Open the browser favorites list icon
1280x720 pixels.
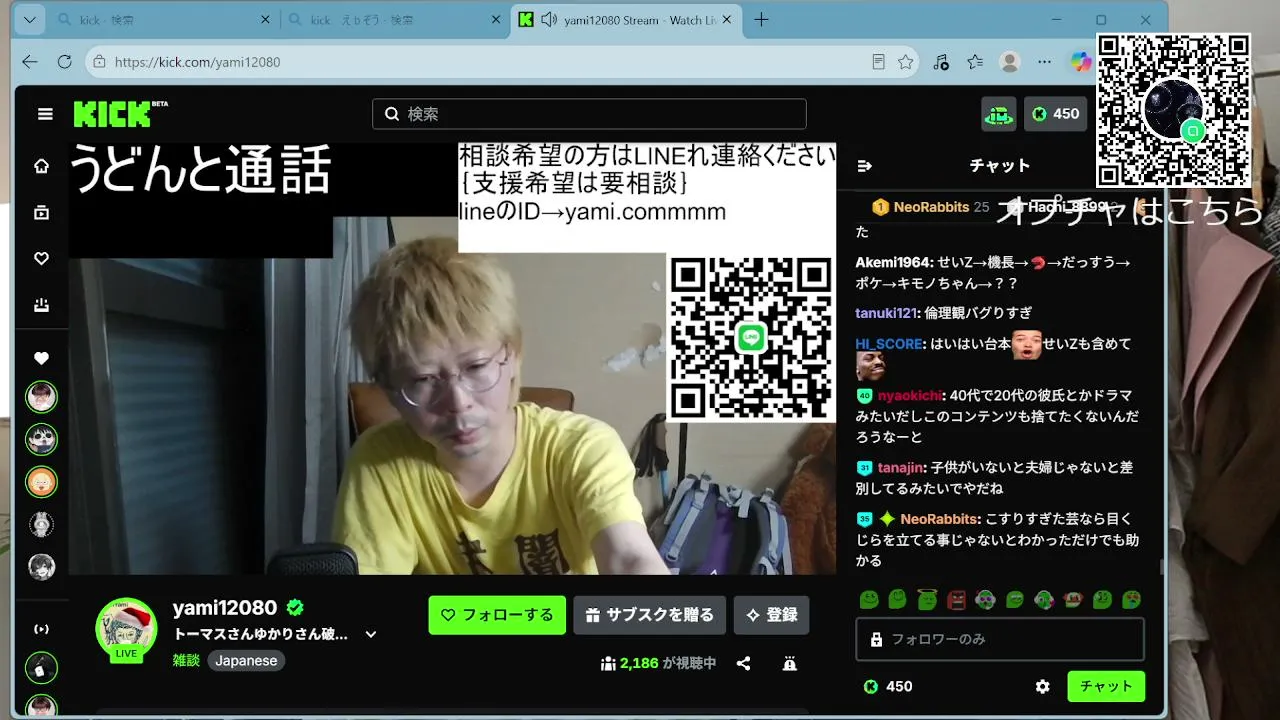(975, 62)
